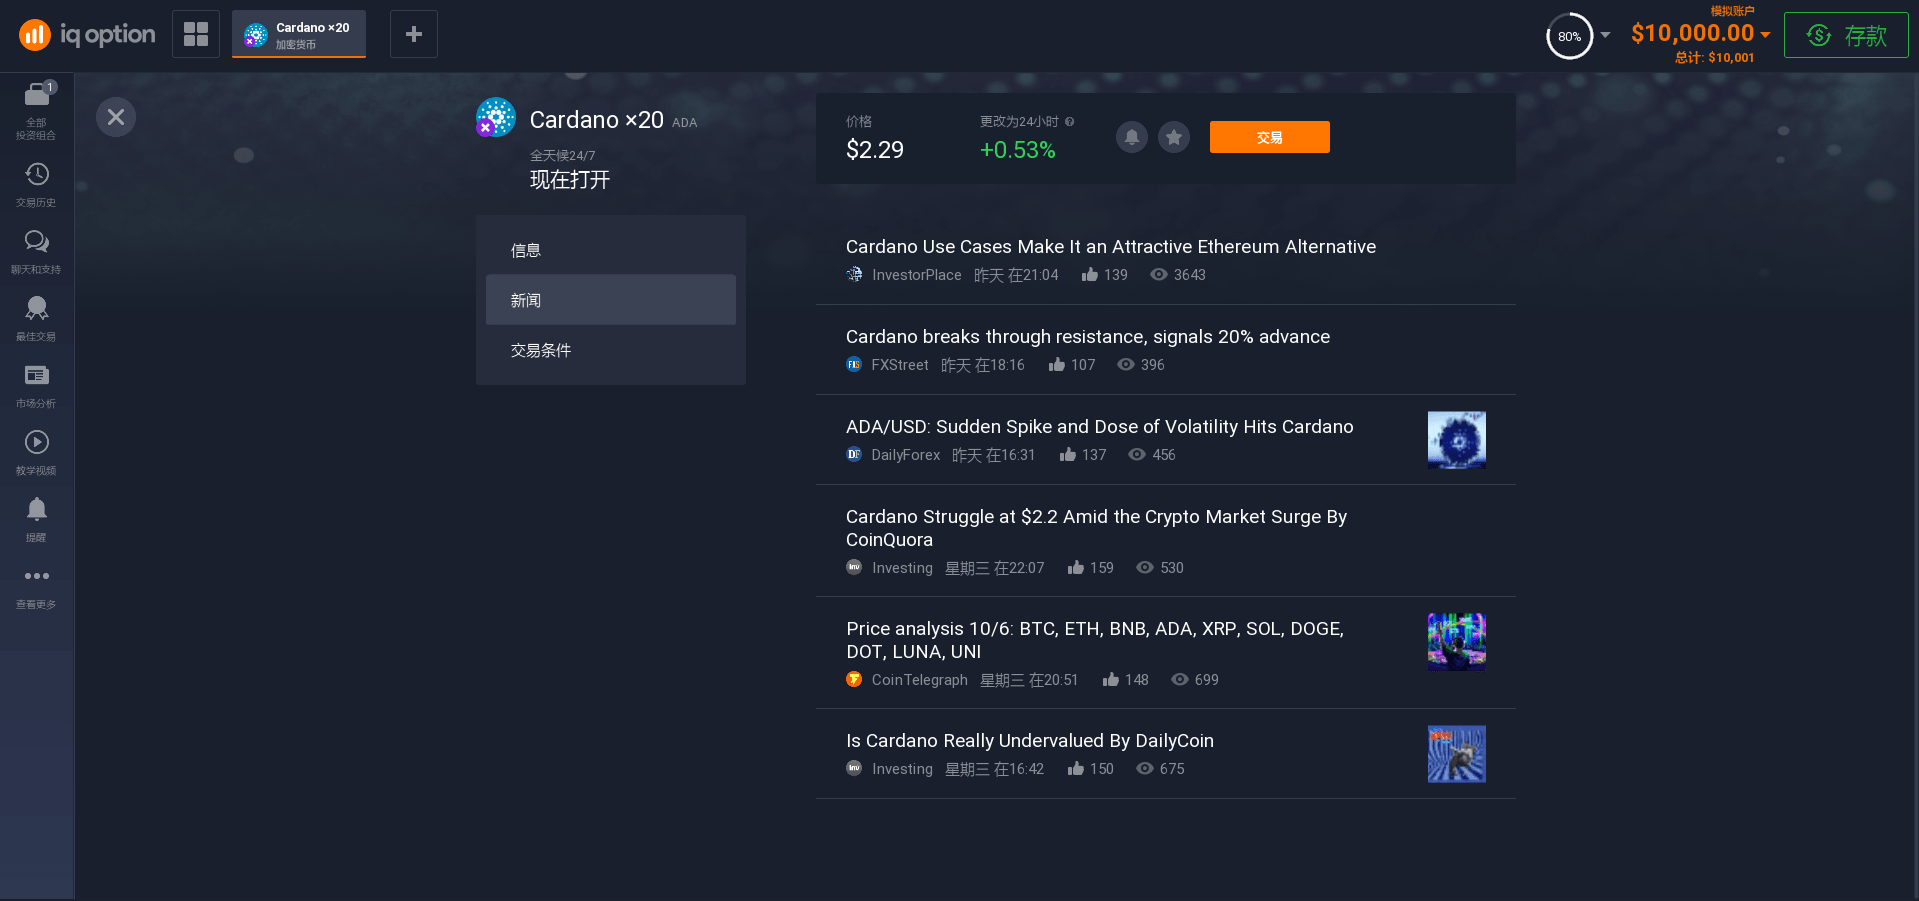Toggle price alert bell for Cardano
The image size is (1919, 901).
(1131, 137)
